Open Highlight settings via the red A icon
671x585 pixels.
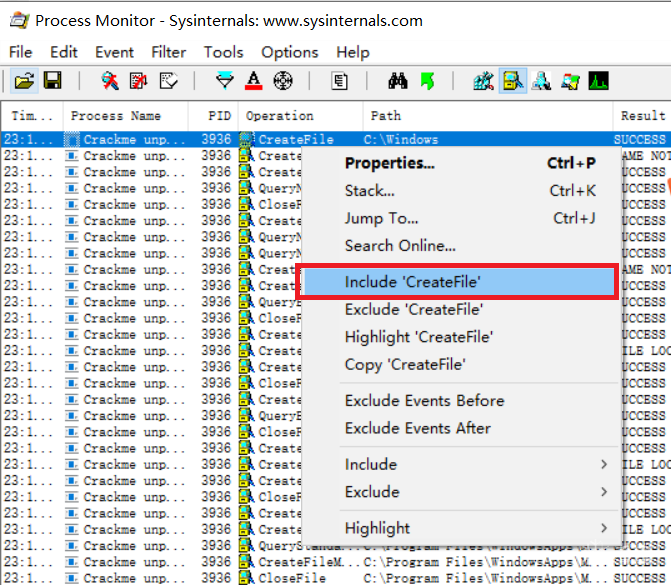253,80
